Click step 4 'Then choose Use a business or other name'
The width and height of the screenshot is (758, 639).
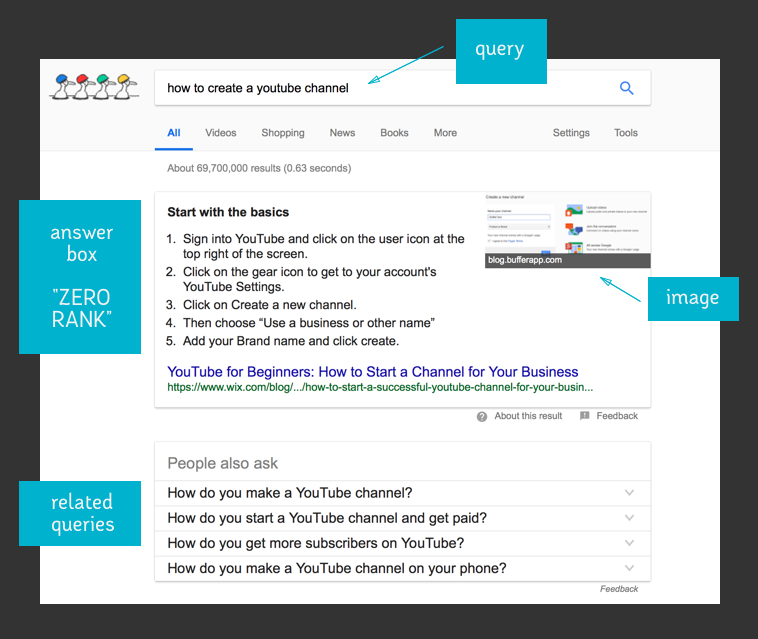click(x=309, y=323)
